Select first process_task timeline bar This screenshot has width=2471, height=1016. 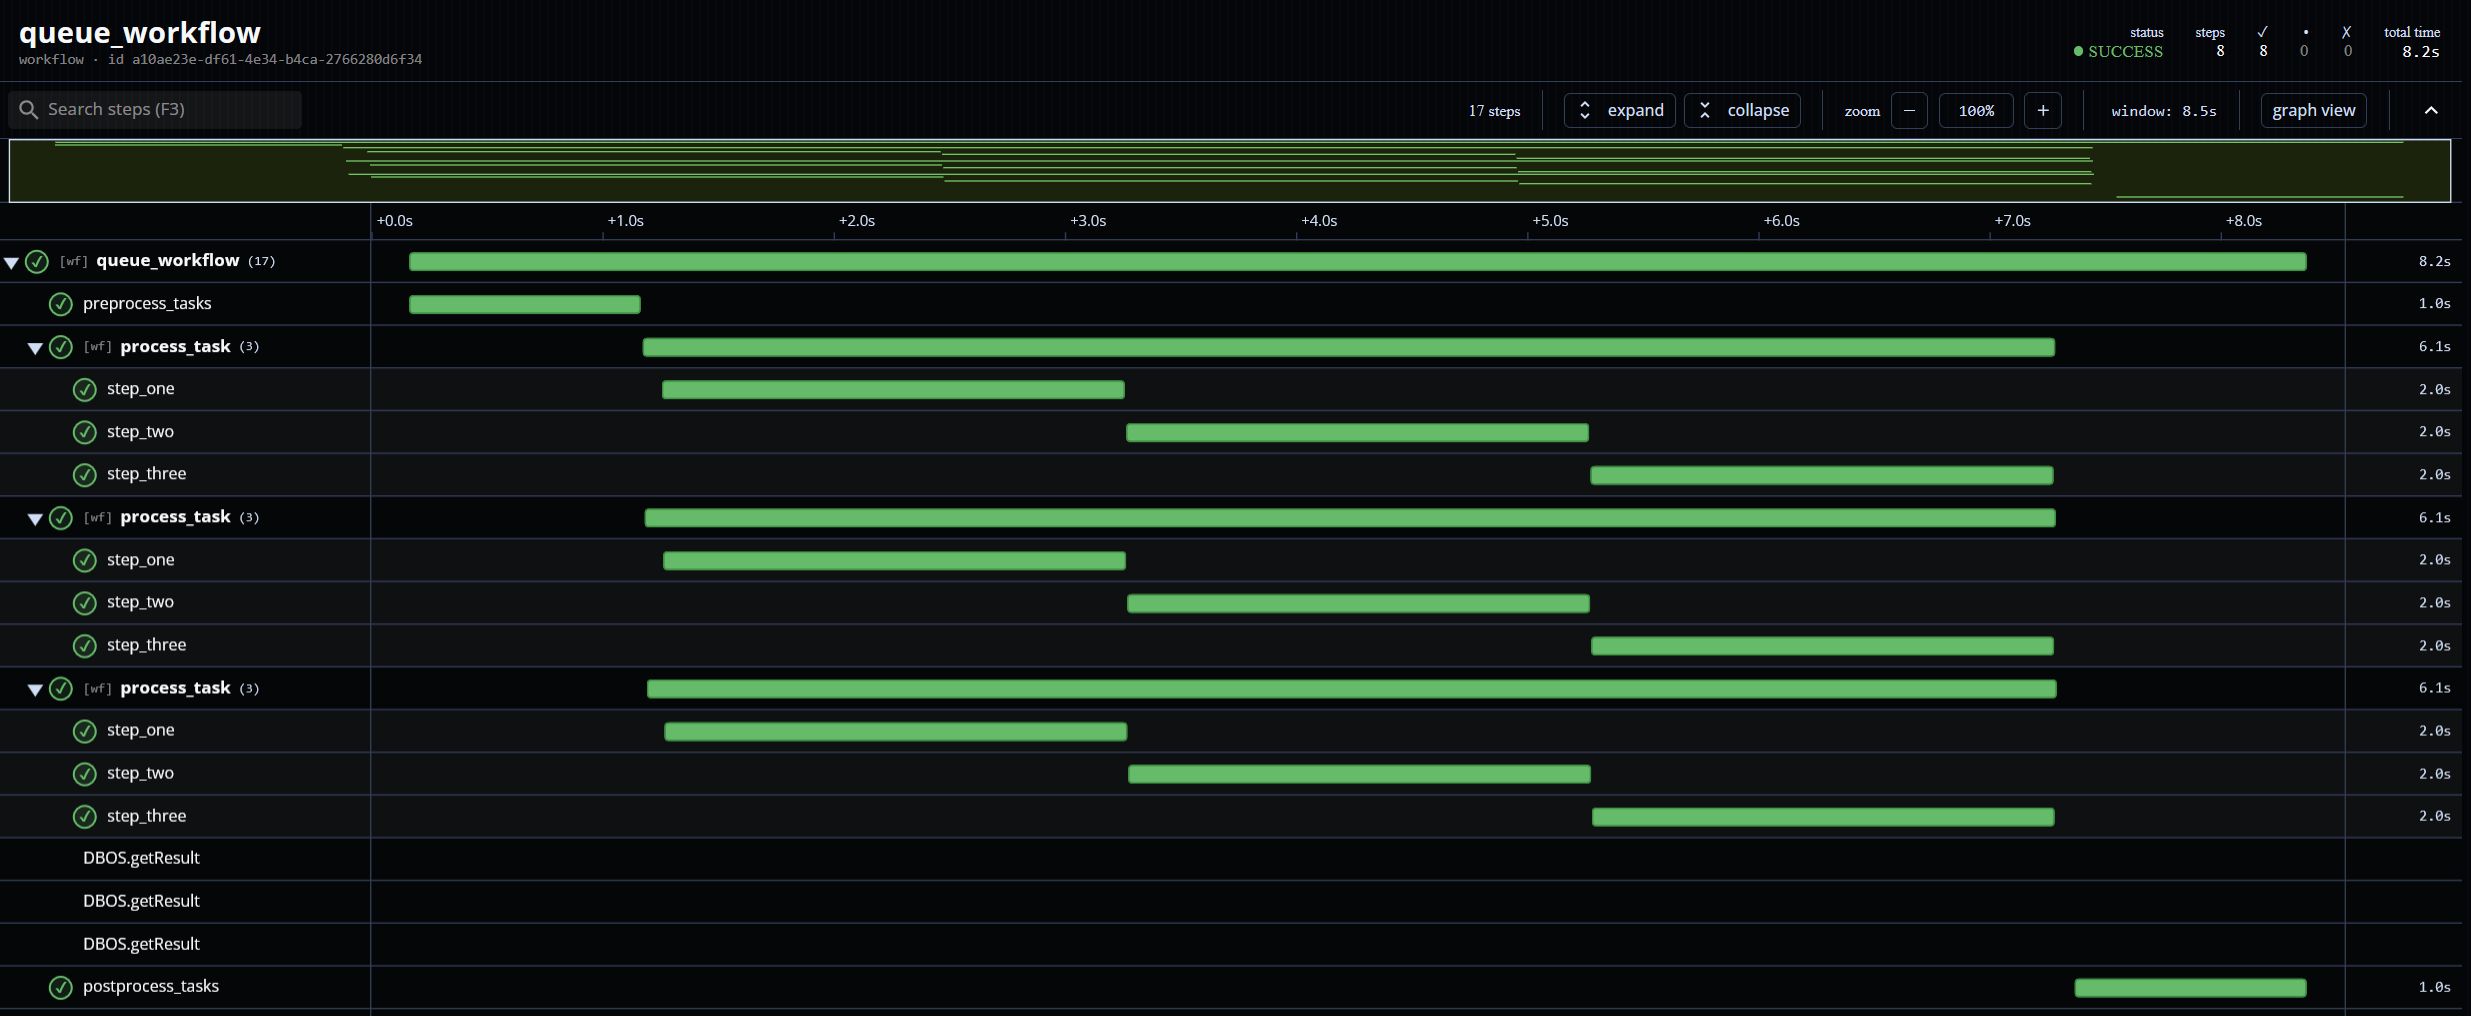coord(1348,347)
